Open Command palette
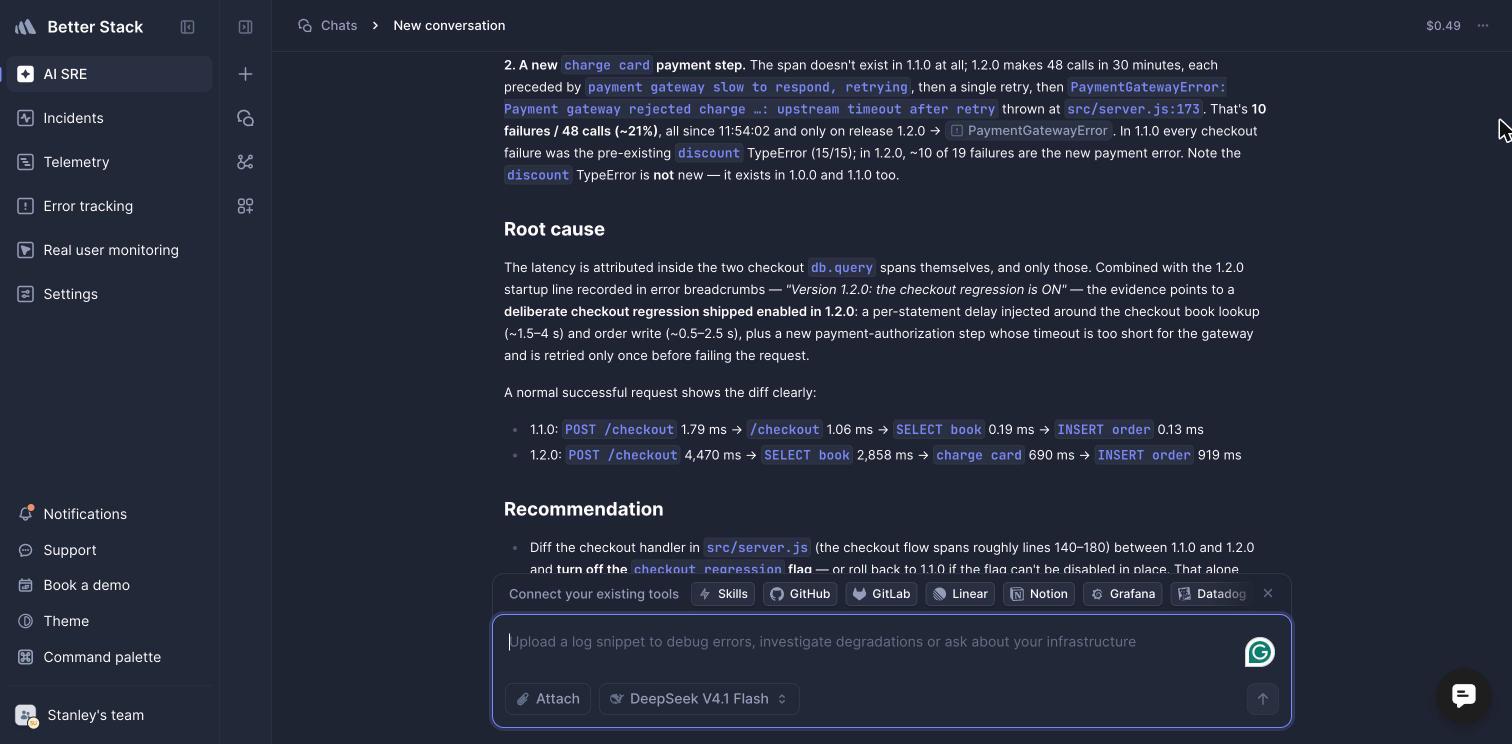Image resolution: width=1512 pixels, height=744 pixels. pyautogui.click(x=109, y=657)
